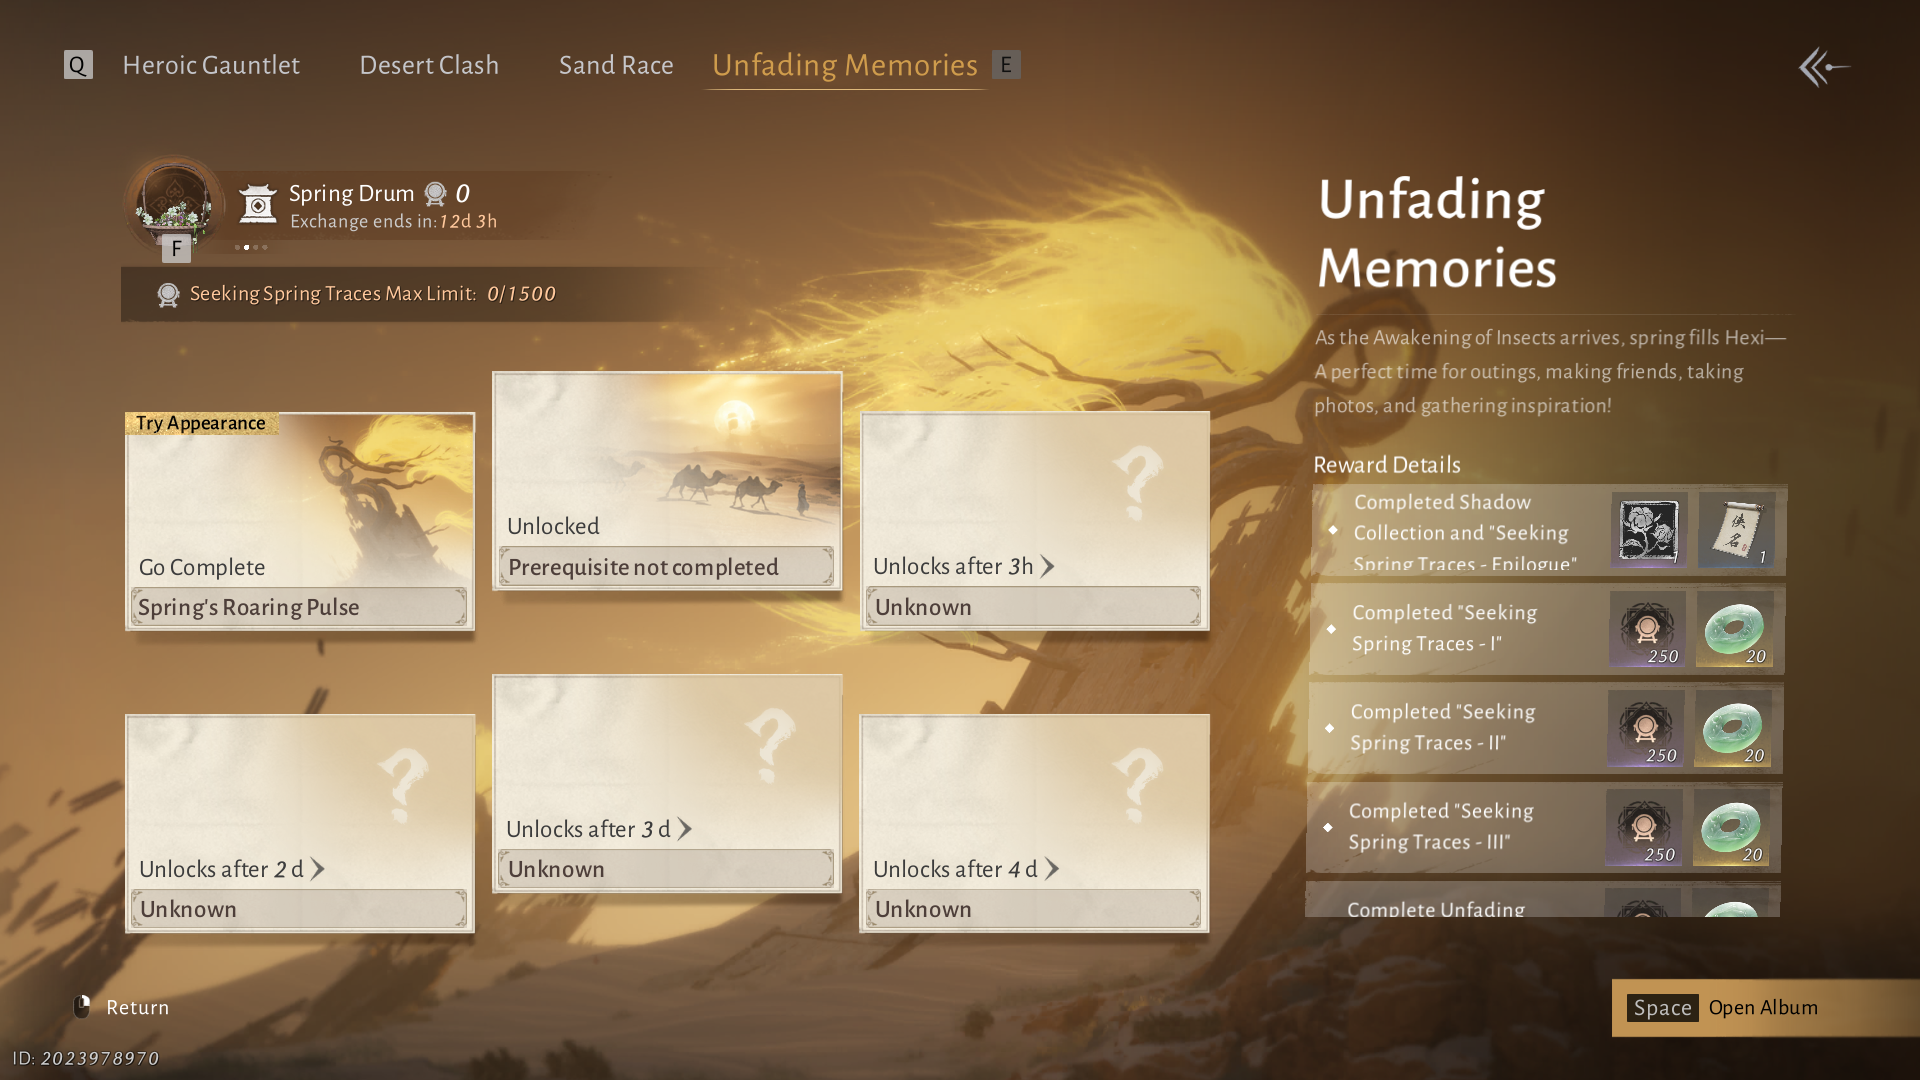1920x1080 pixels.
Task: Expand the 'Unlocks after 3h' chevron
Action: [x=1048, y=567]
